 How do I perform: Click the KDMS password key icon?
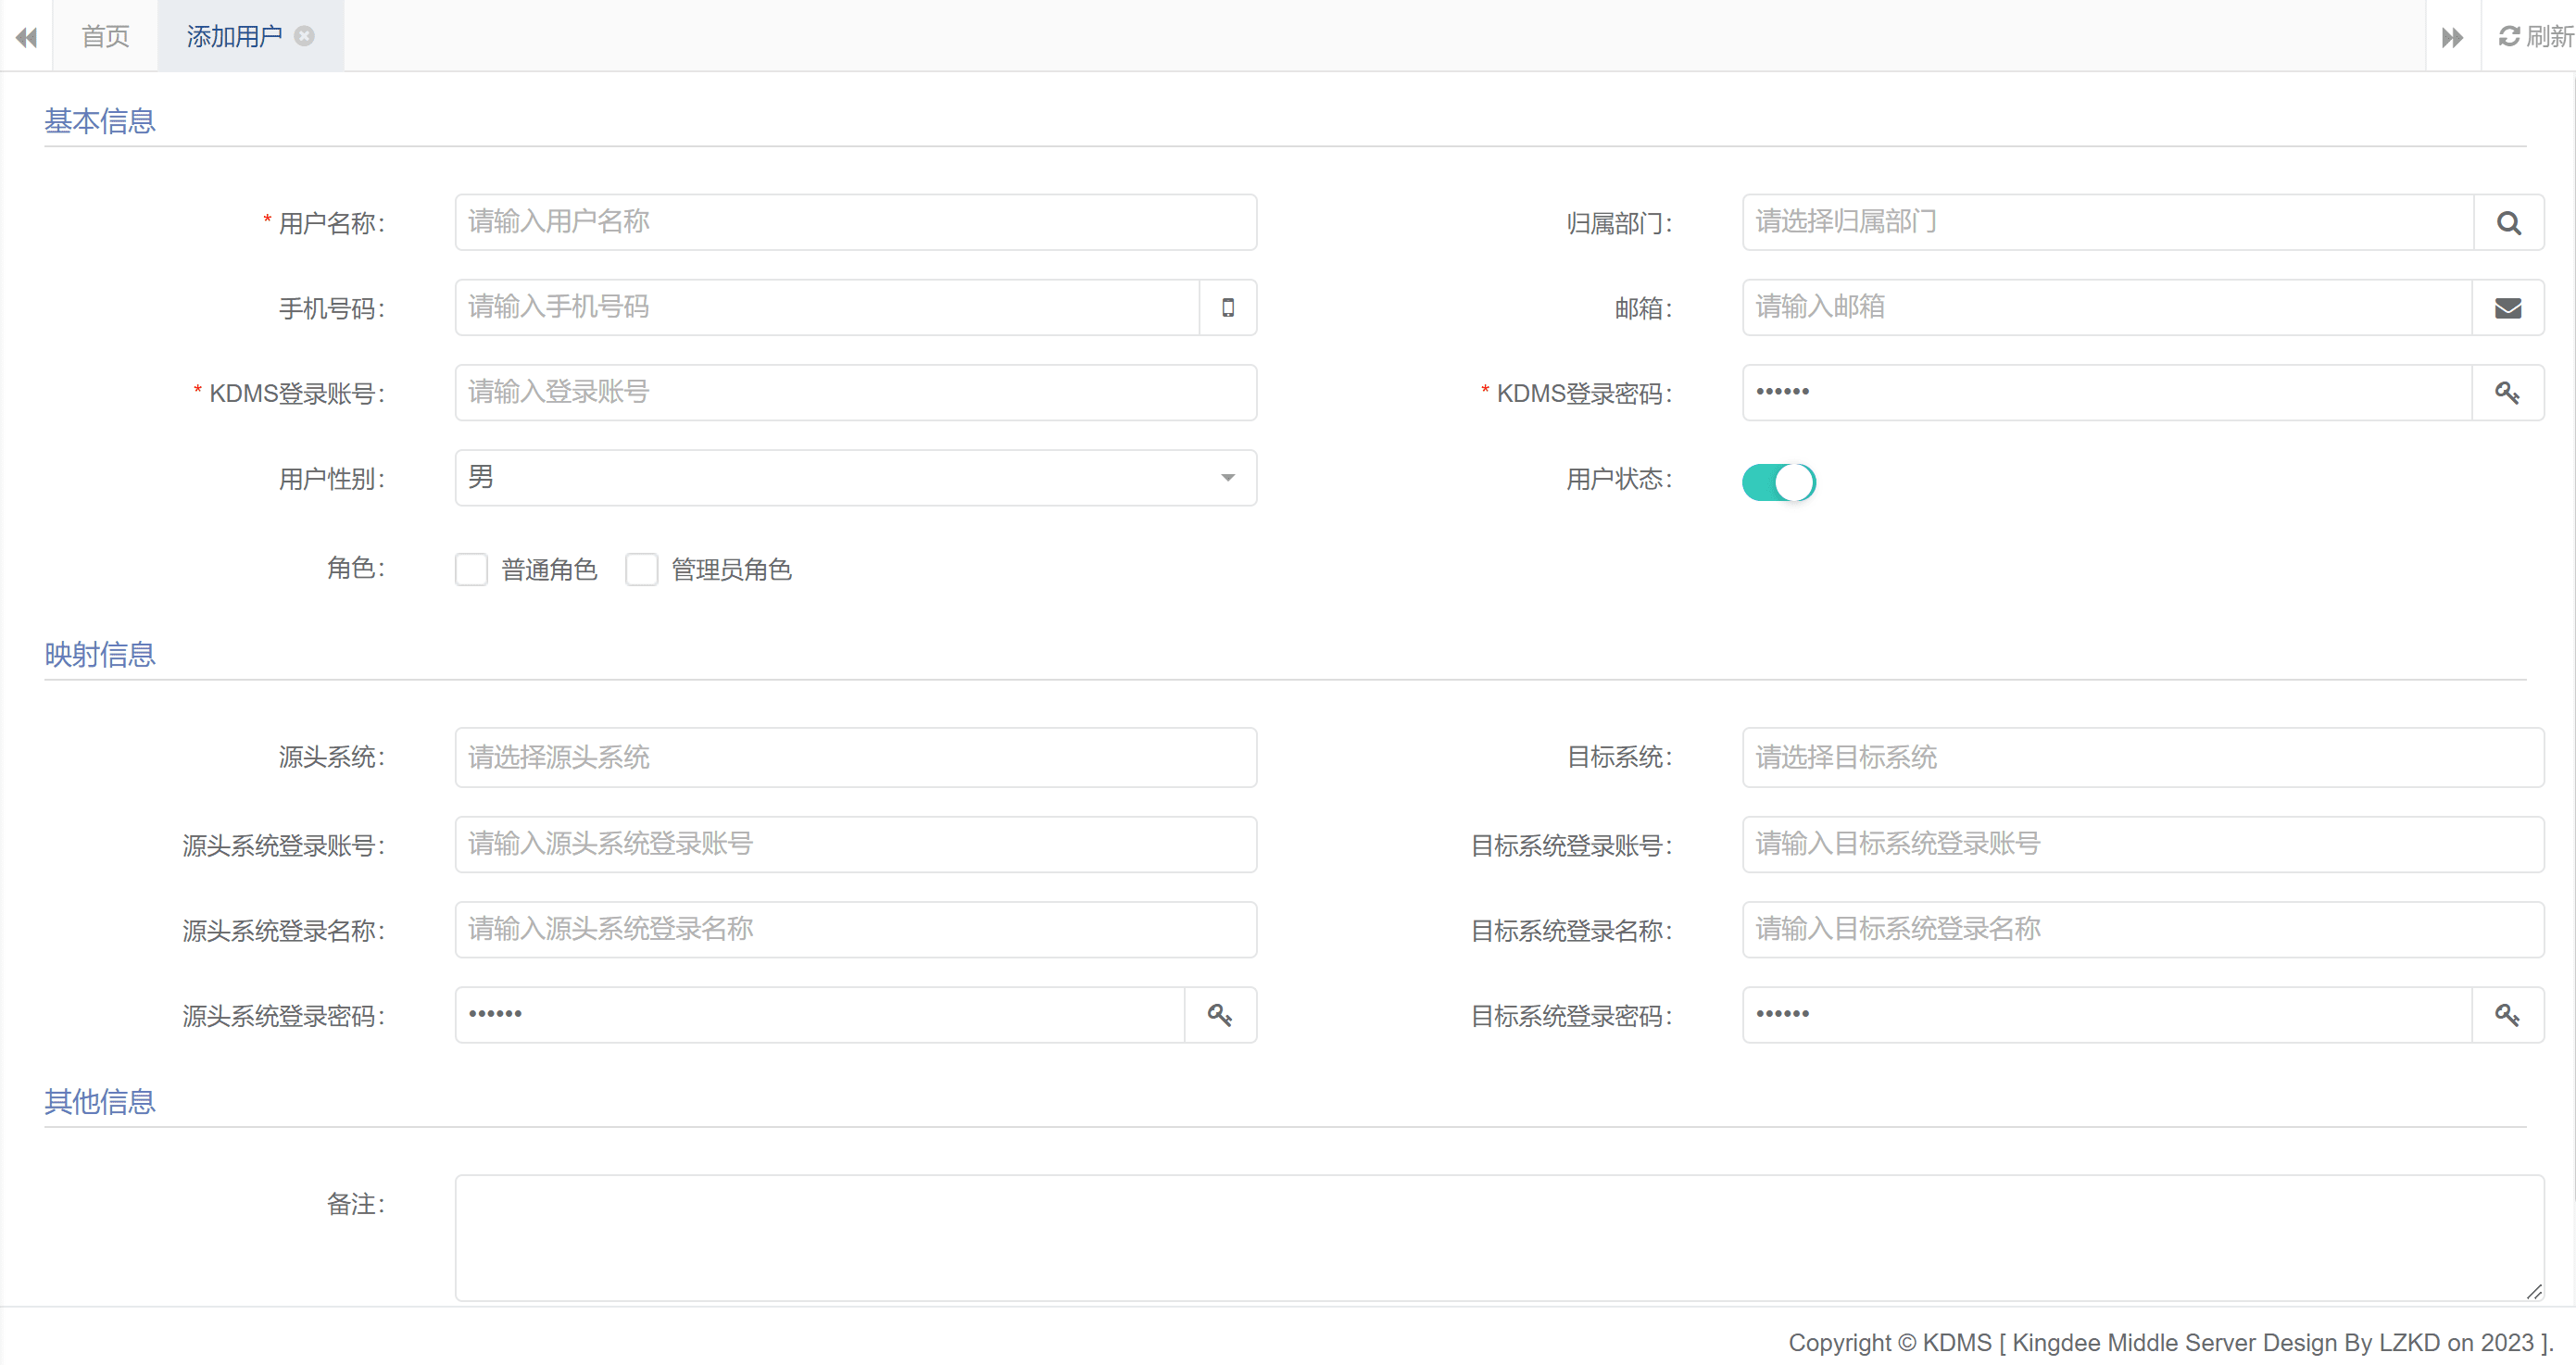pos(2508,393)
